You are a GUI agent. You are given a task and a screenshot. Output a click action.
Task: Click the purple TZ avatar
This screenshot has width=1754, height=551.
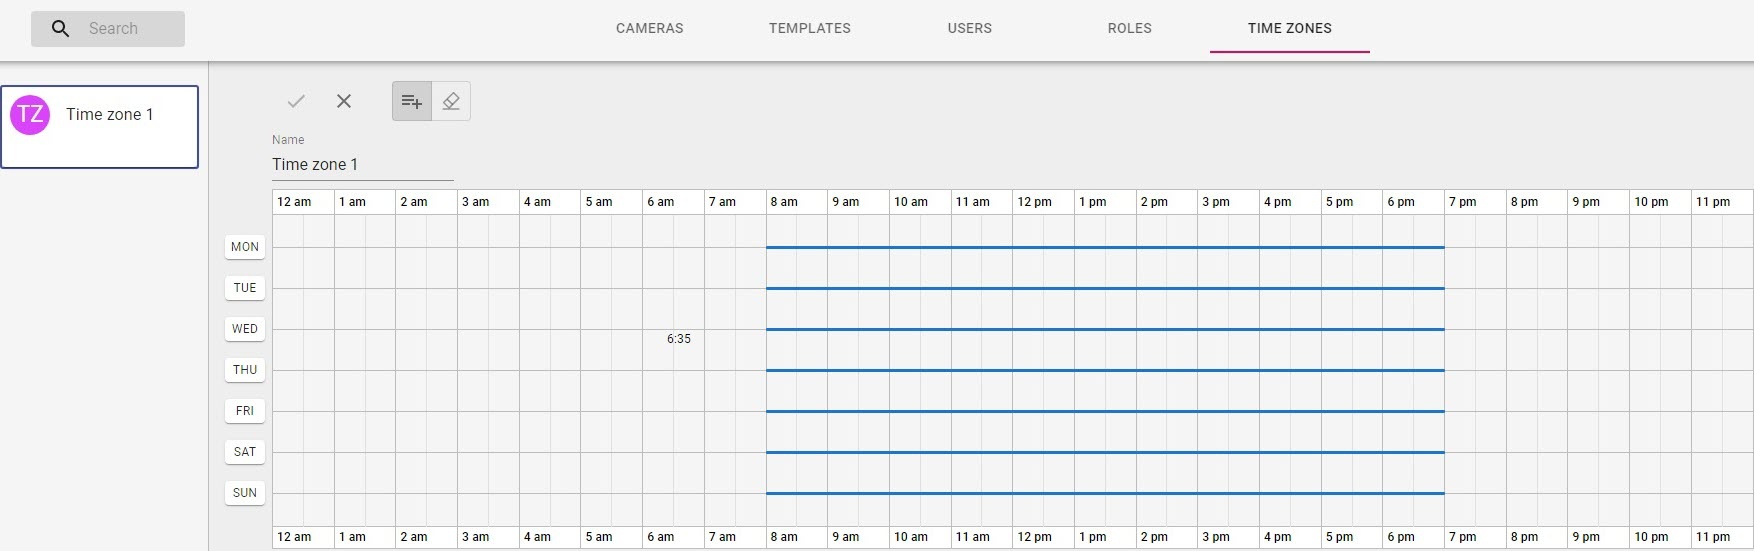click(x=30, y=115)
